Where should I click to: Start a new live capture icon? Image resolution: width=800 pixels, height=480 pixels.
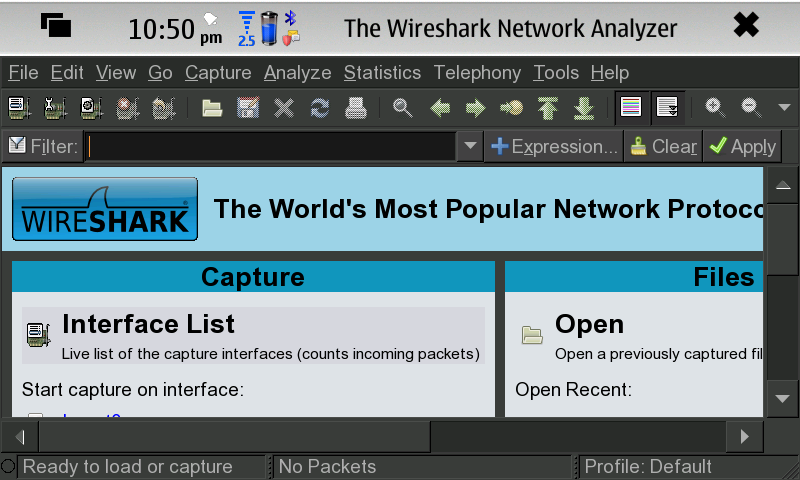pos(91,108)
